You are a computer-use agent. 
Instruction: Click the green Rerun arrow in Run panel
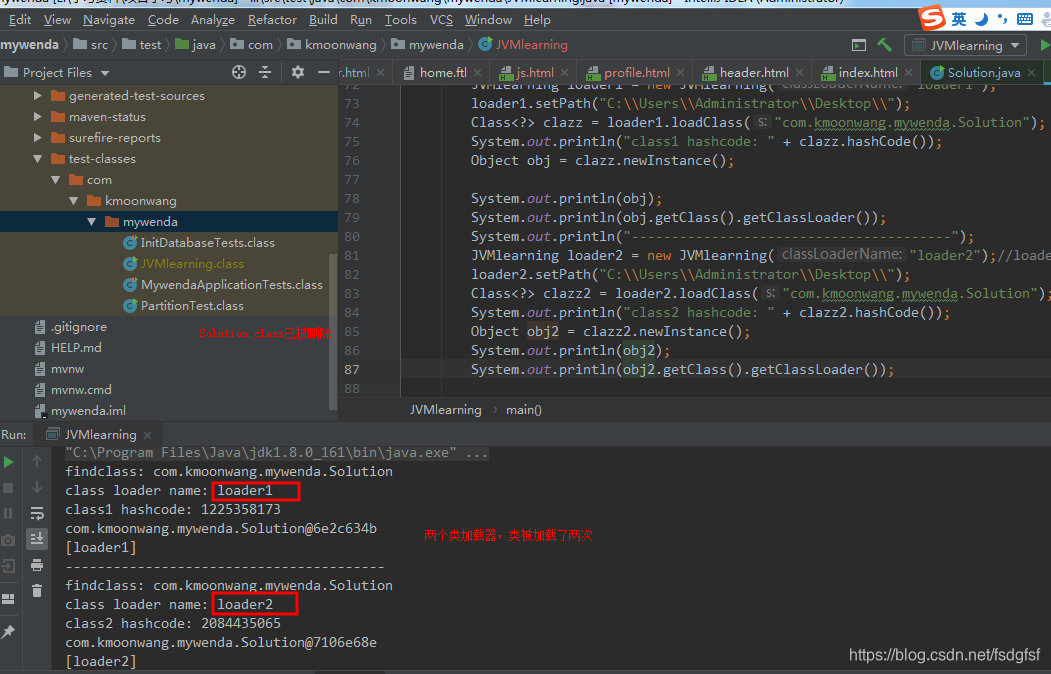click(x=9, y=462)
